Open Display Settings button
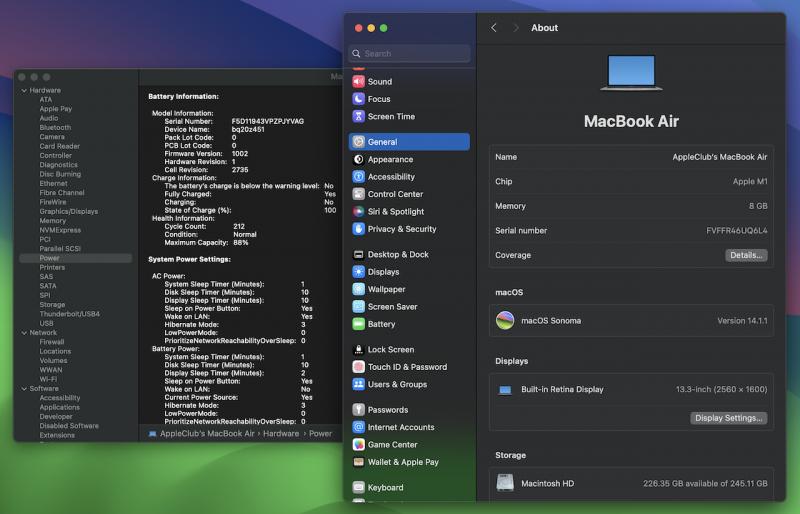The image size is (800, 514). point(729,418)
